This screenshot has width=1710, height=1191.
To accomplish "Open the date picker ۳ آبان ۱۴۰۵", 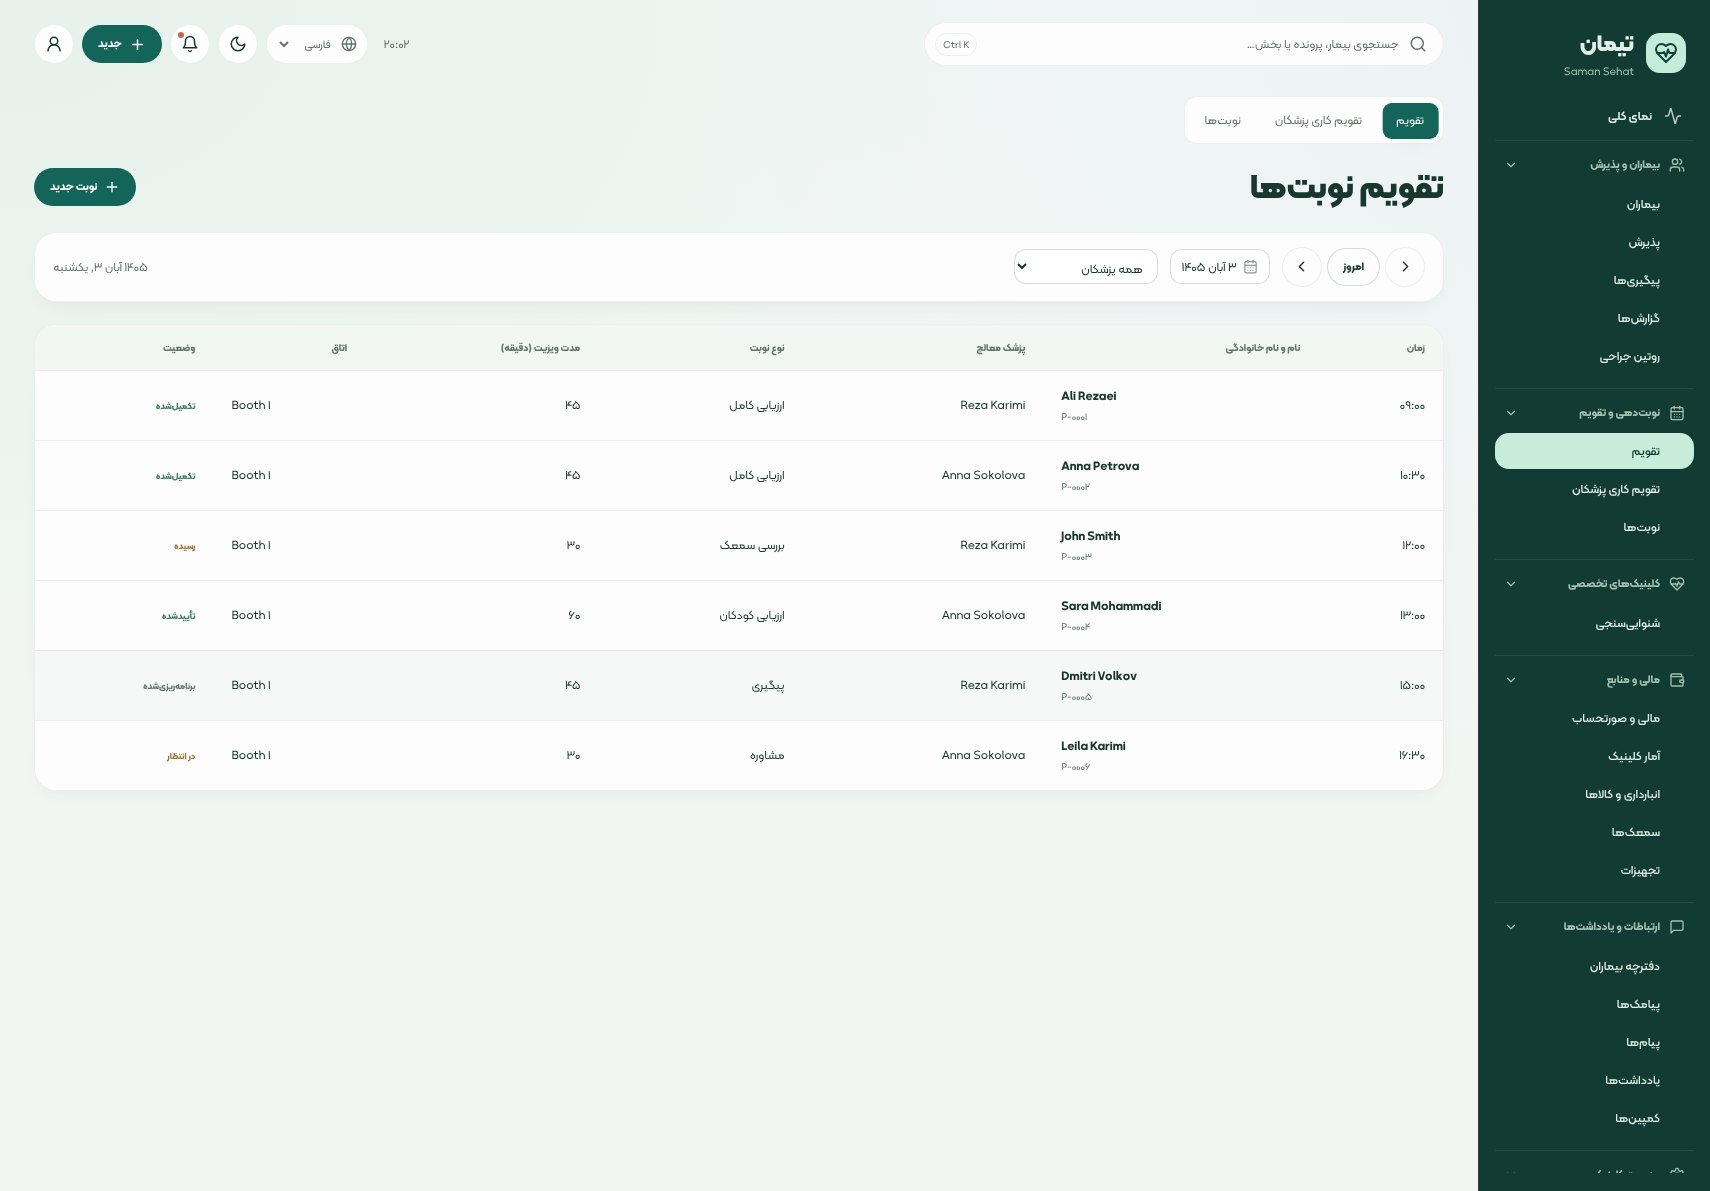I will (x=1220, y=267).
